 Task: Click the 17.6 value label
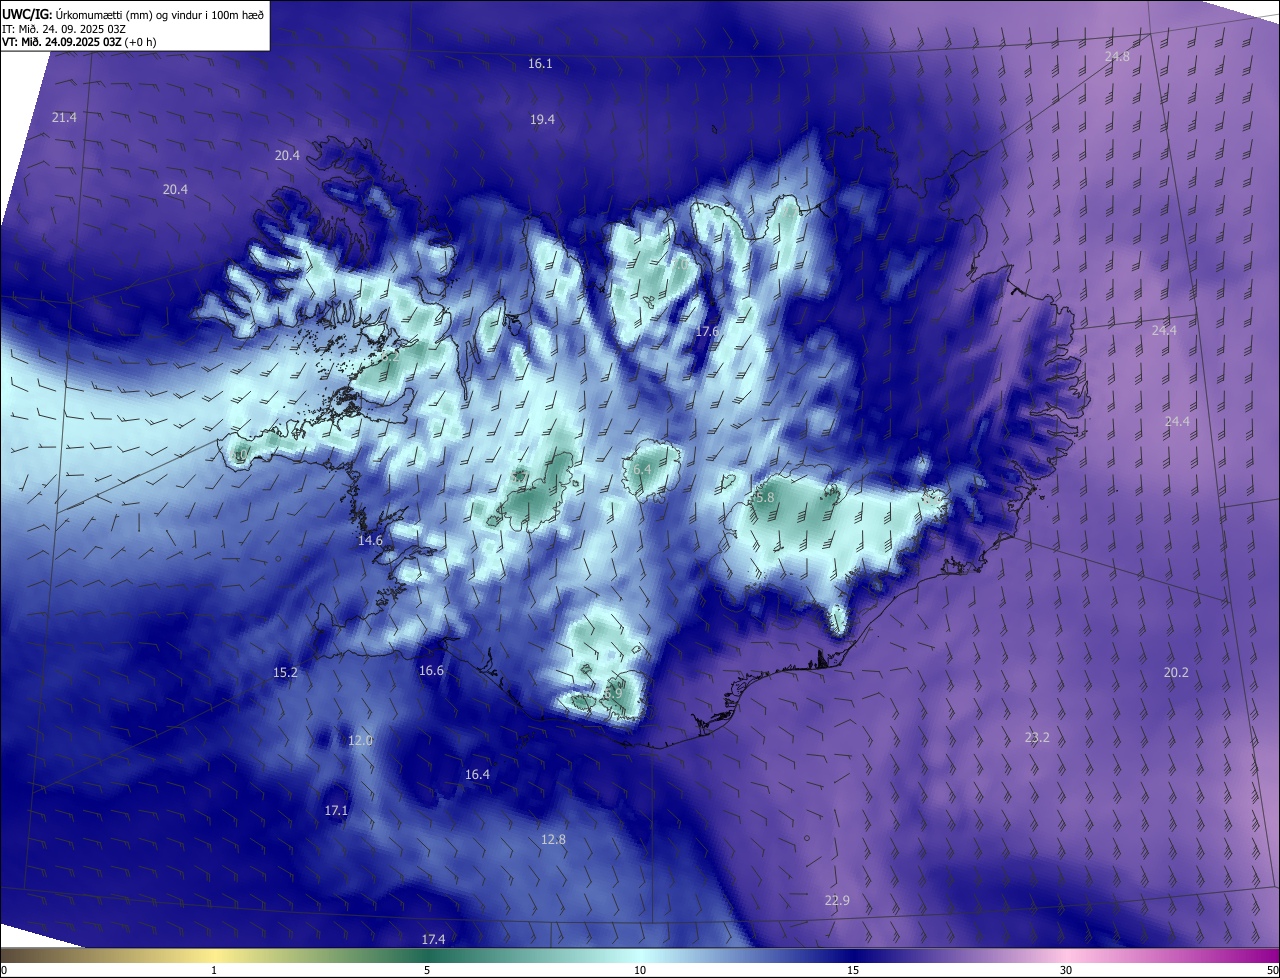pos(707,331)
